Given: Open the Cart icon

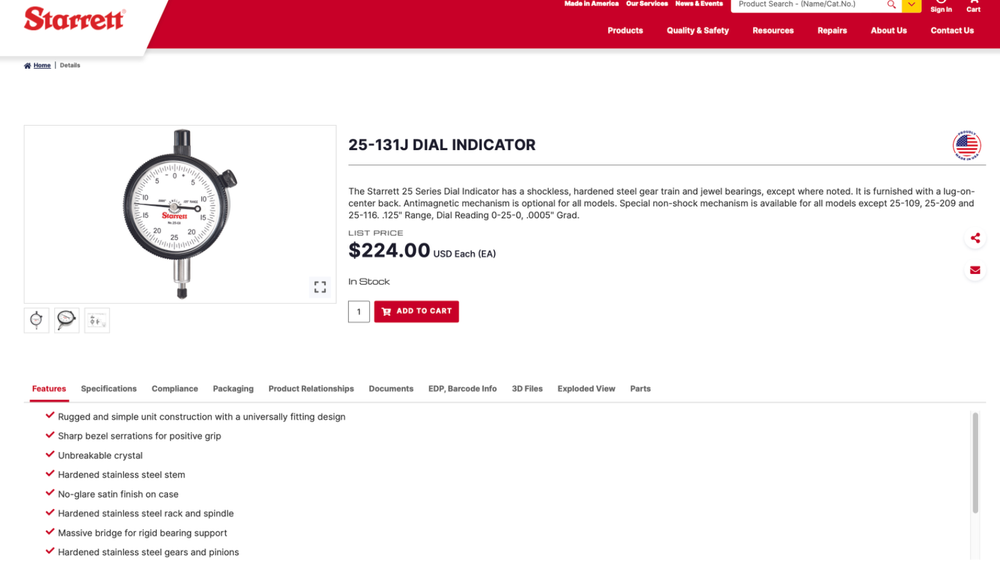Looking at the screenshot, I should click(973, 5).
